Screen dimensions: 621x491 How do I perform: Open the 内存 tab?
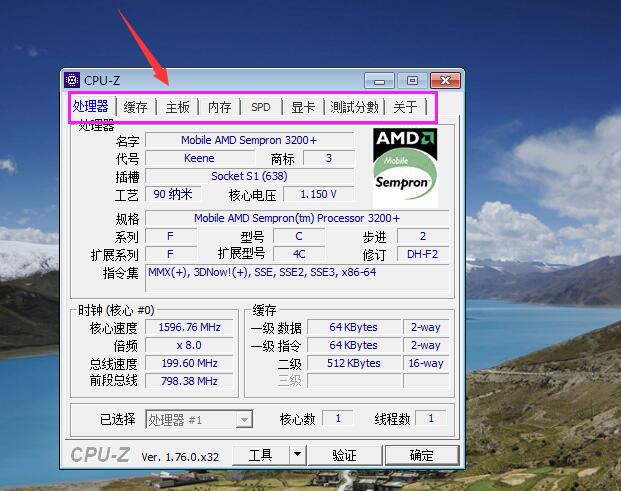(219, 107)
